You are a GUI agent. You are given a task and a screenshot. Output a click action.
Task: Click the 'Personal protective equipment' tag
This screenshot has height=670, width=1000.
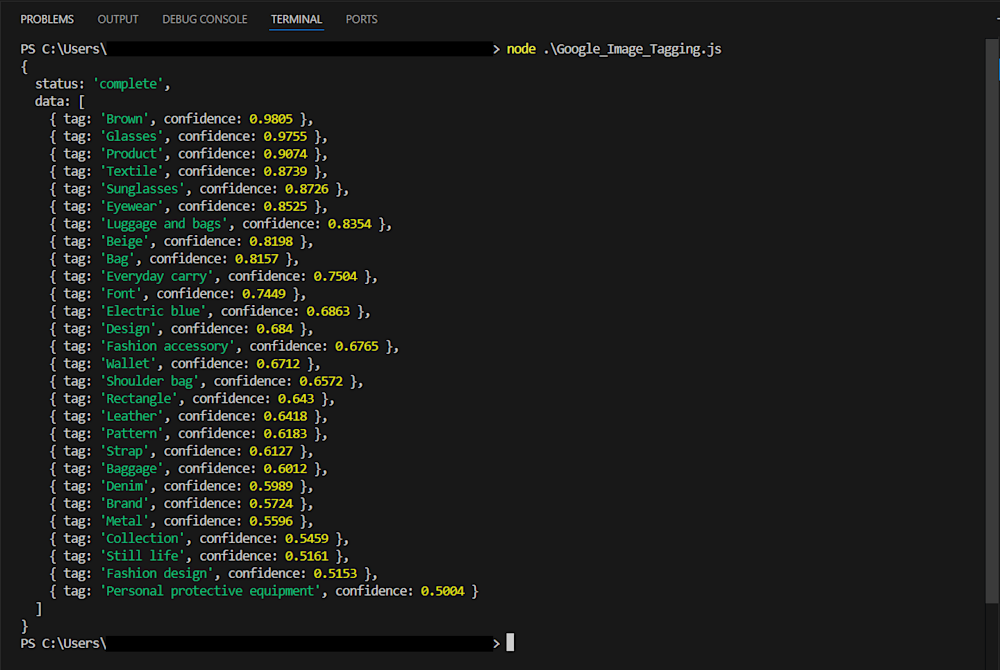click(210, 591)
